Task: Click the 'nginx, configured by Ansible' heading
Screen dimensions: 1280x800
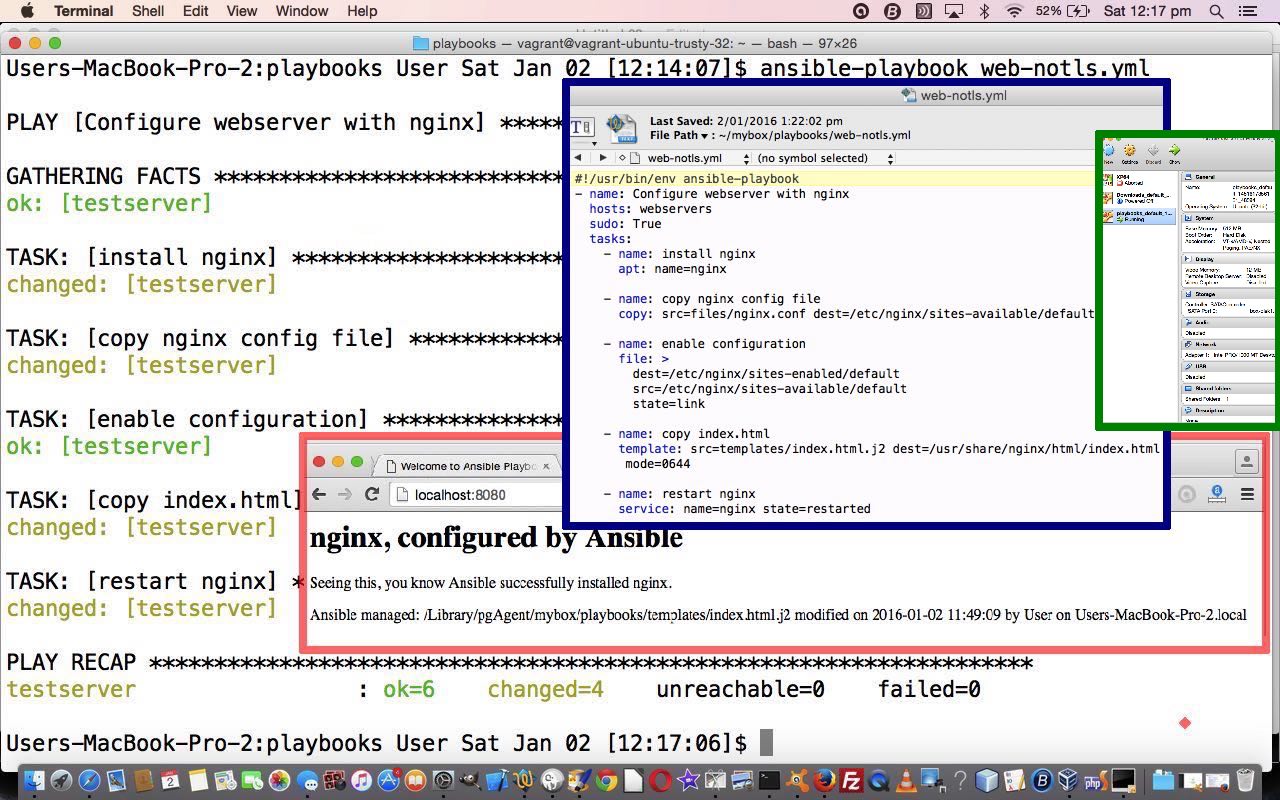Action: point(496,538)
